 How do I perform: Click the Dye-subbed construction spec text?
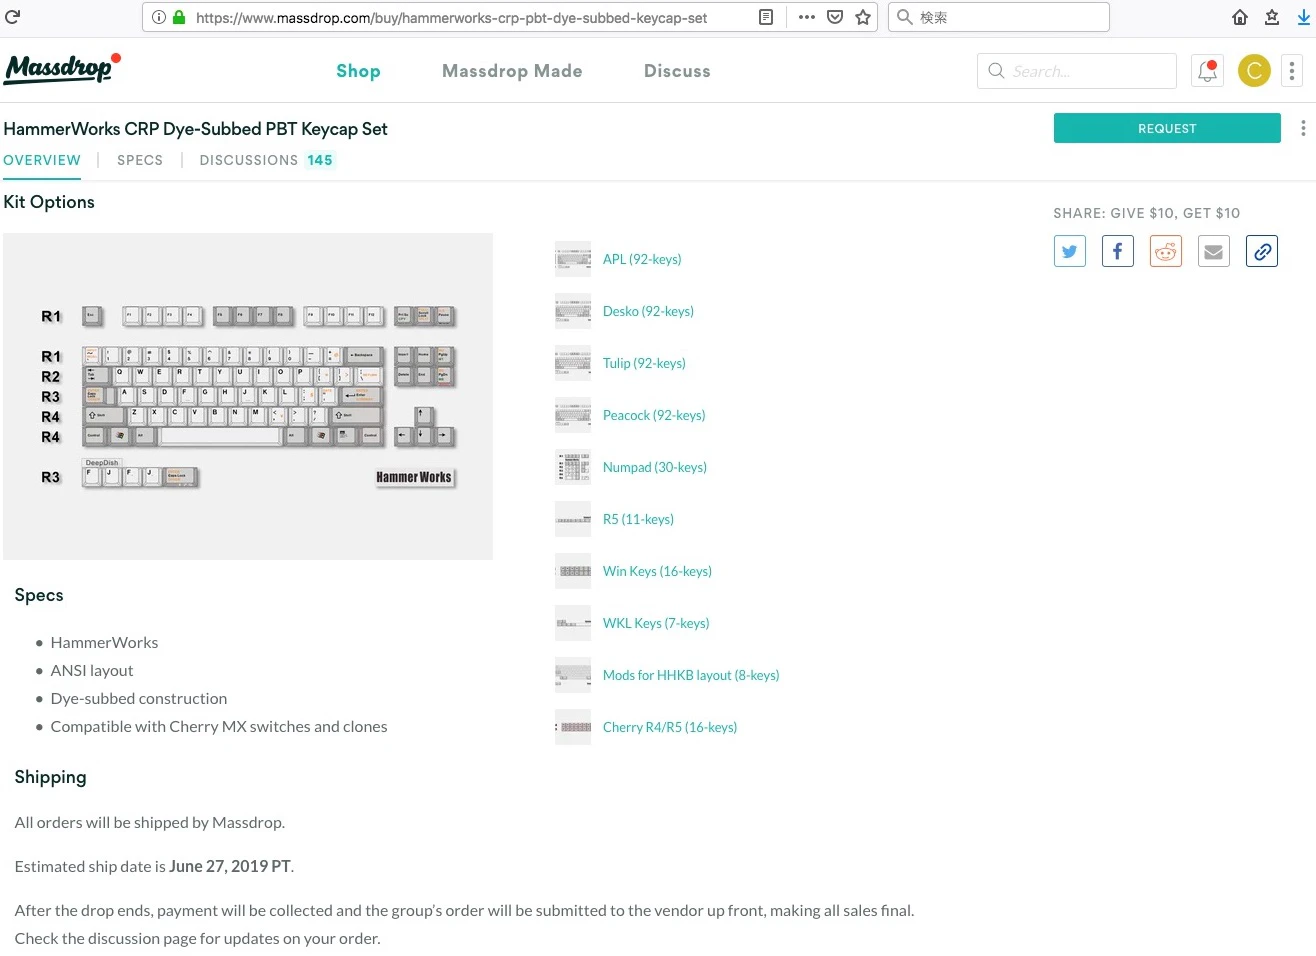[x=139, y=698]
